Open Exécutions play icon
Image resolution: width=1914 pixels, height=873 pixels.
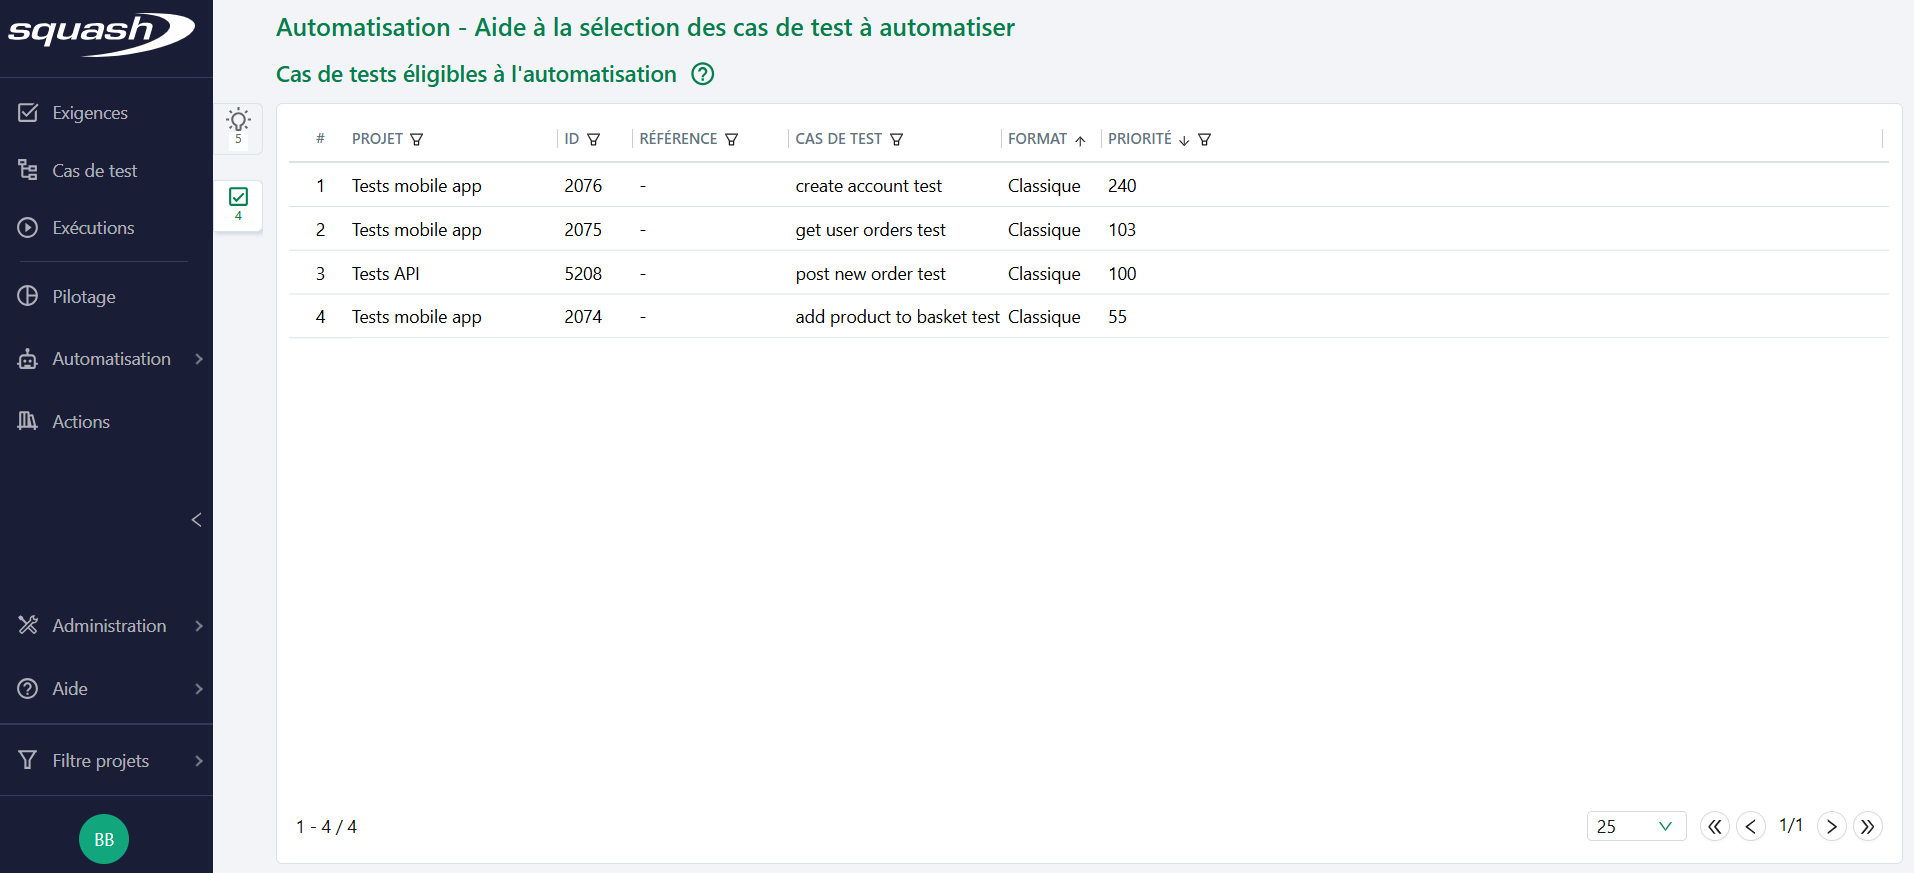click(x=28, y=228)
